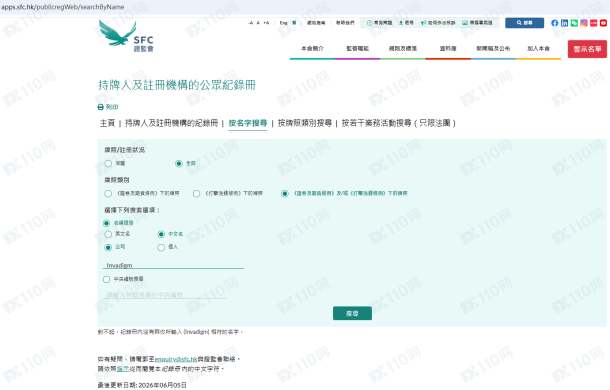The height and width of the screenshot is (390, 610).
Task: Open the YouTube icon at far right
Action: 603,23
